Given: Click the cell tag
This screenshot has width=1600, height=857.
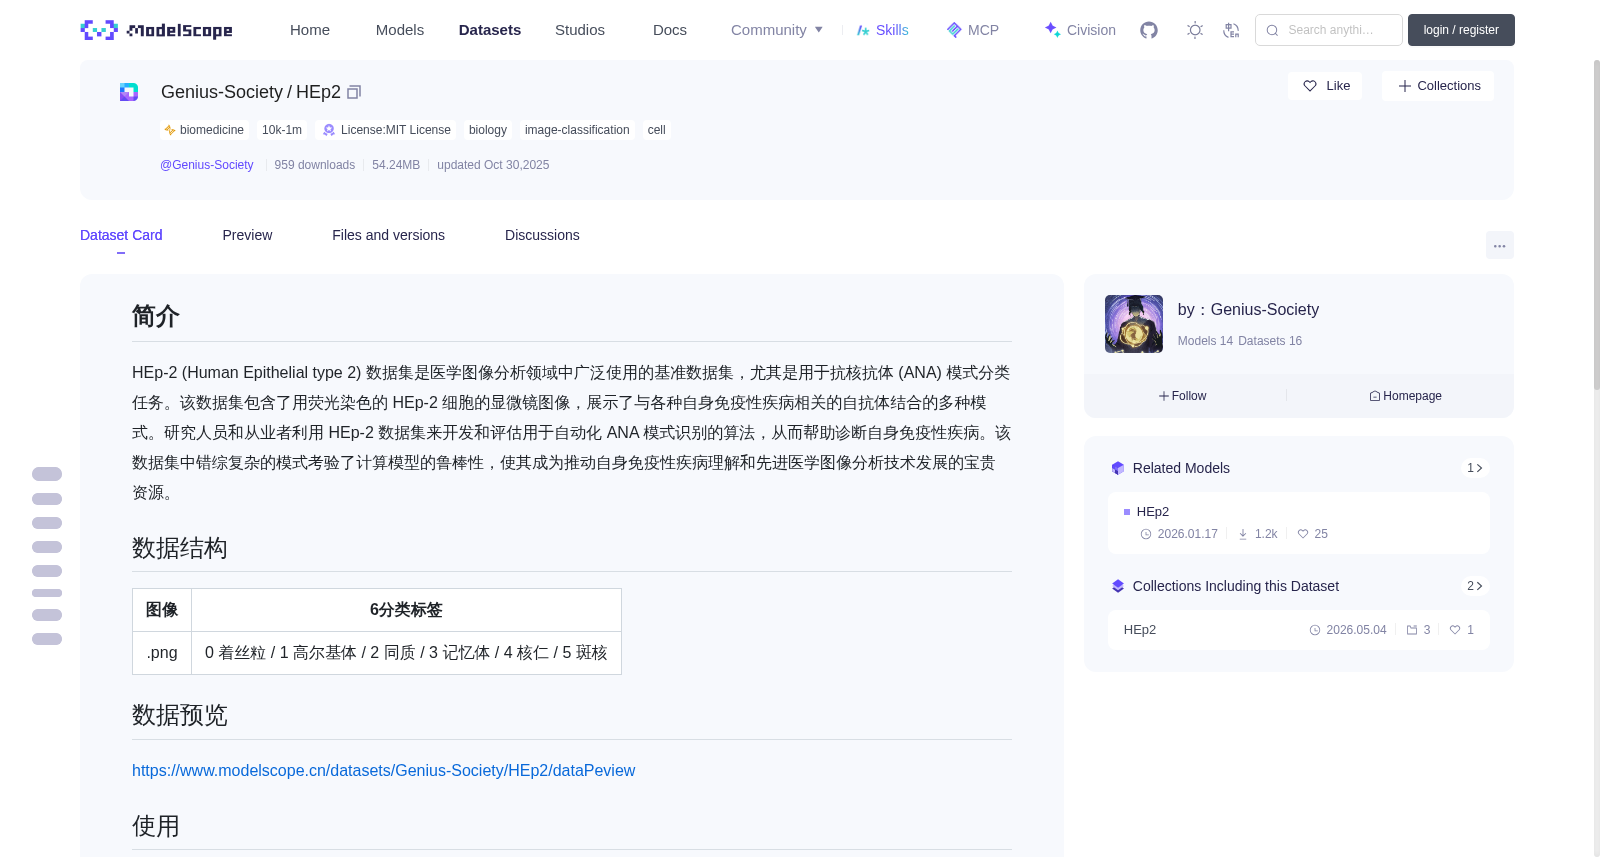Looking at the screenshot, I should tap(656, 130).
